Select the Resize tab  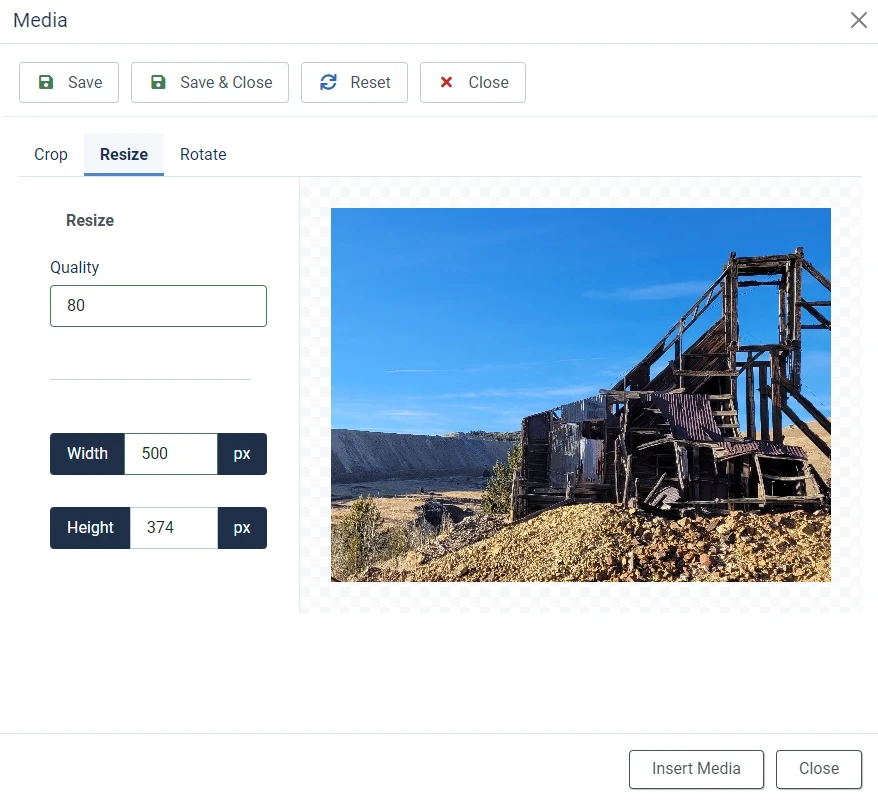click(124, 154)
